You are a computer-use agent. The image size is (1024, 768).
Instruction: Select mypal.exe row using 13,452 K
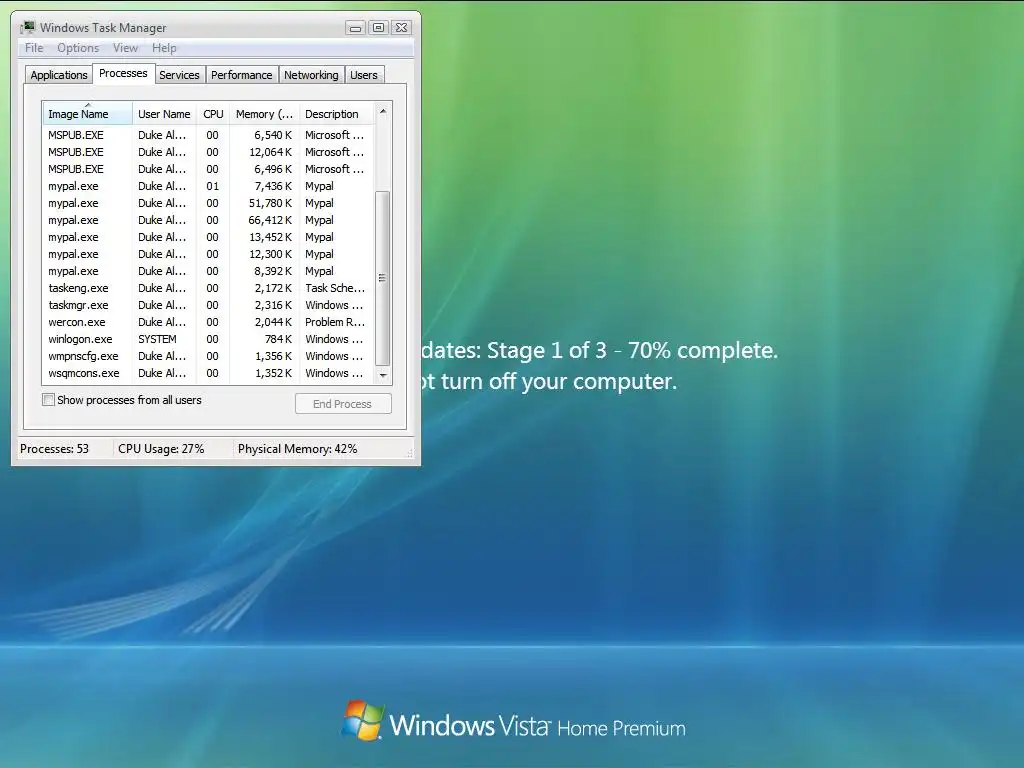pyautogui.click(x=208, y=236)
